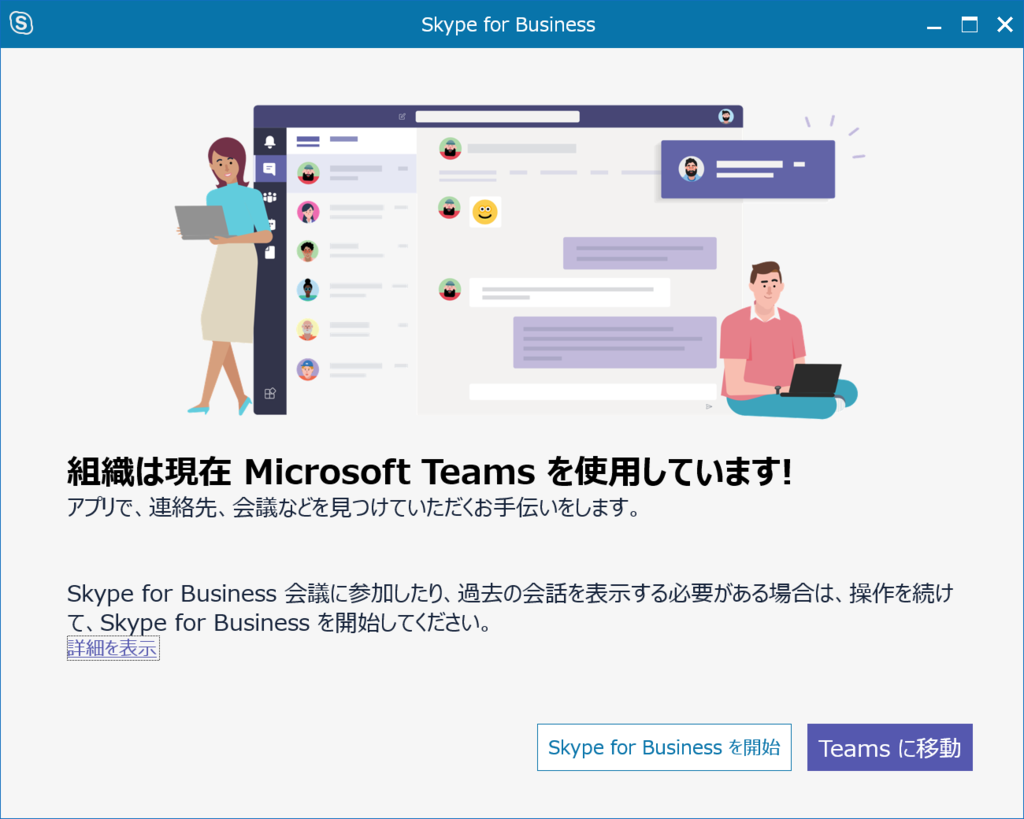Click the files icon in the illustration sidebar
Image resolution: width=1024 pixels, height=819 pixels.
(x=269, y=249)
